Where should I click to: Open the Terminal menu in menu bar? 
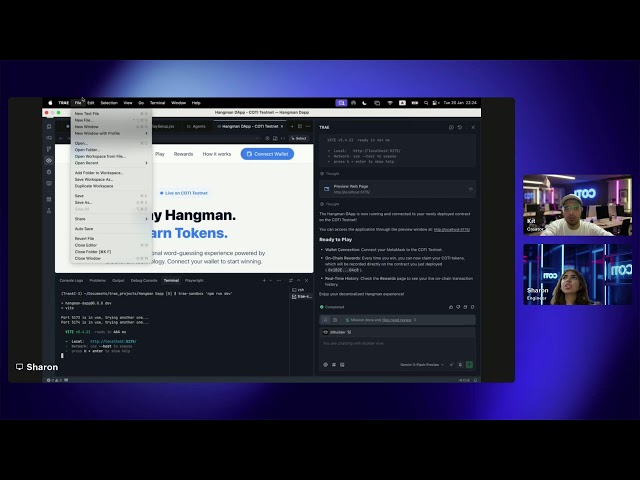pyautogui.click(x=157, y=103)
